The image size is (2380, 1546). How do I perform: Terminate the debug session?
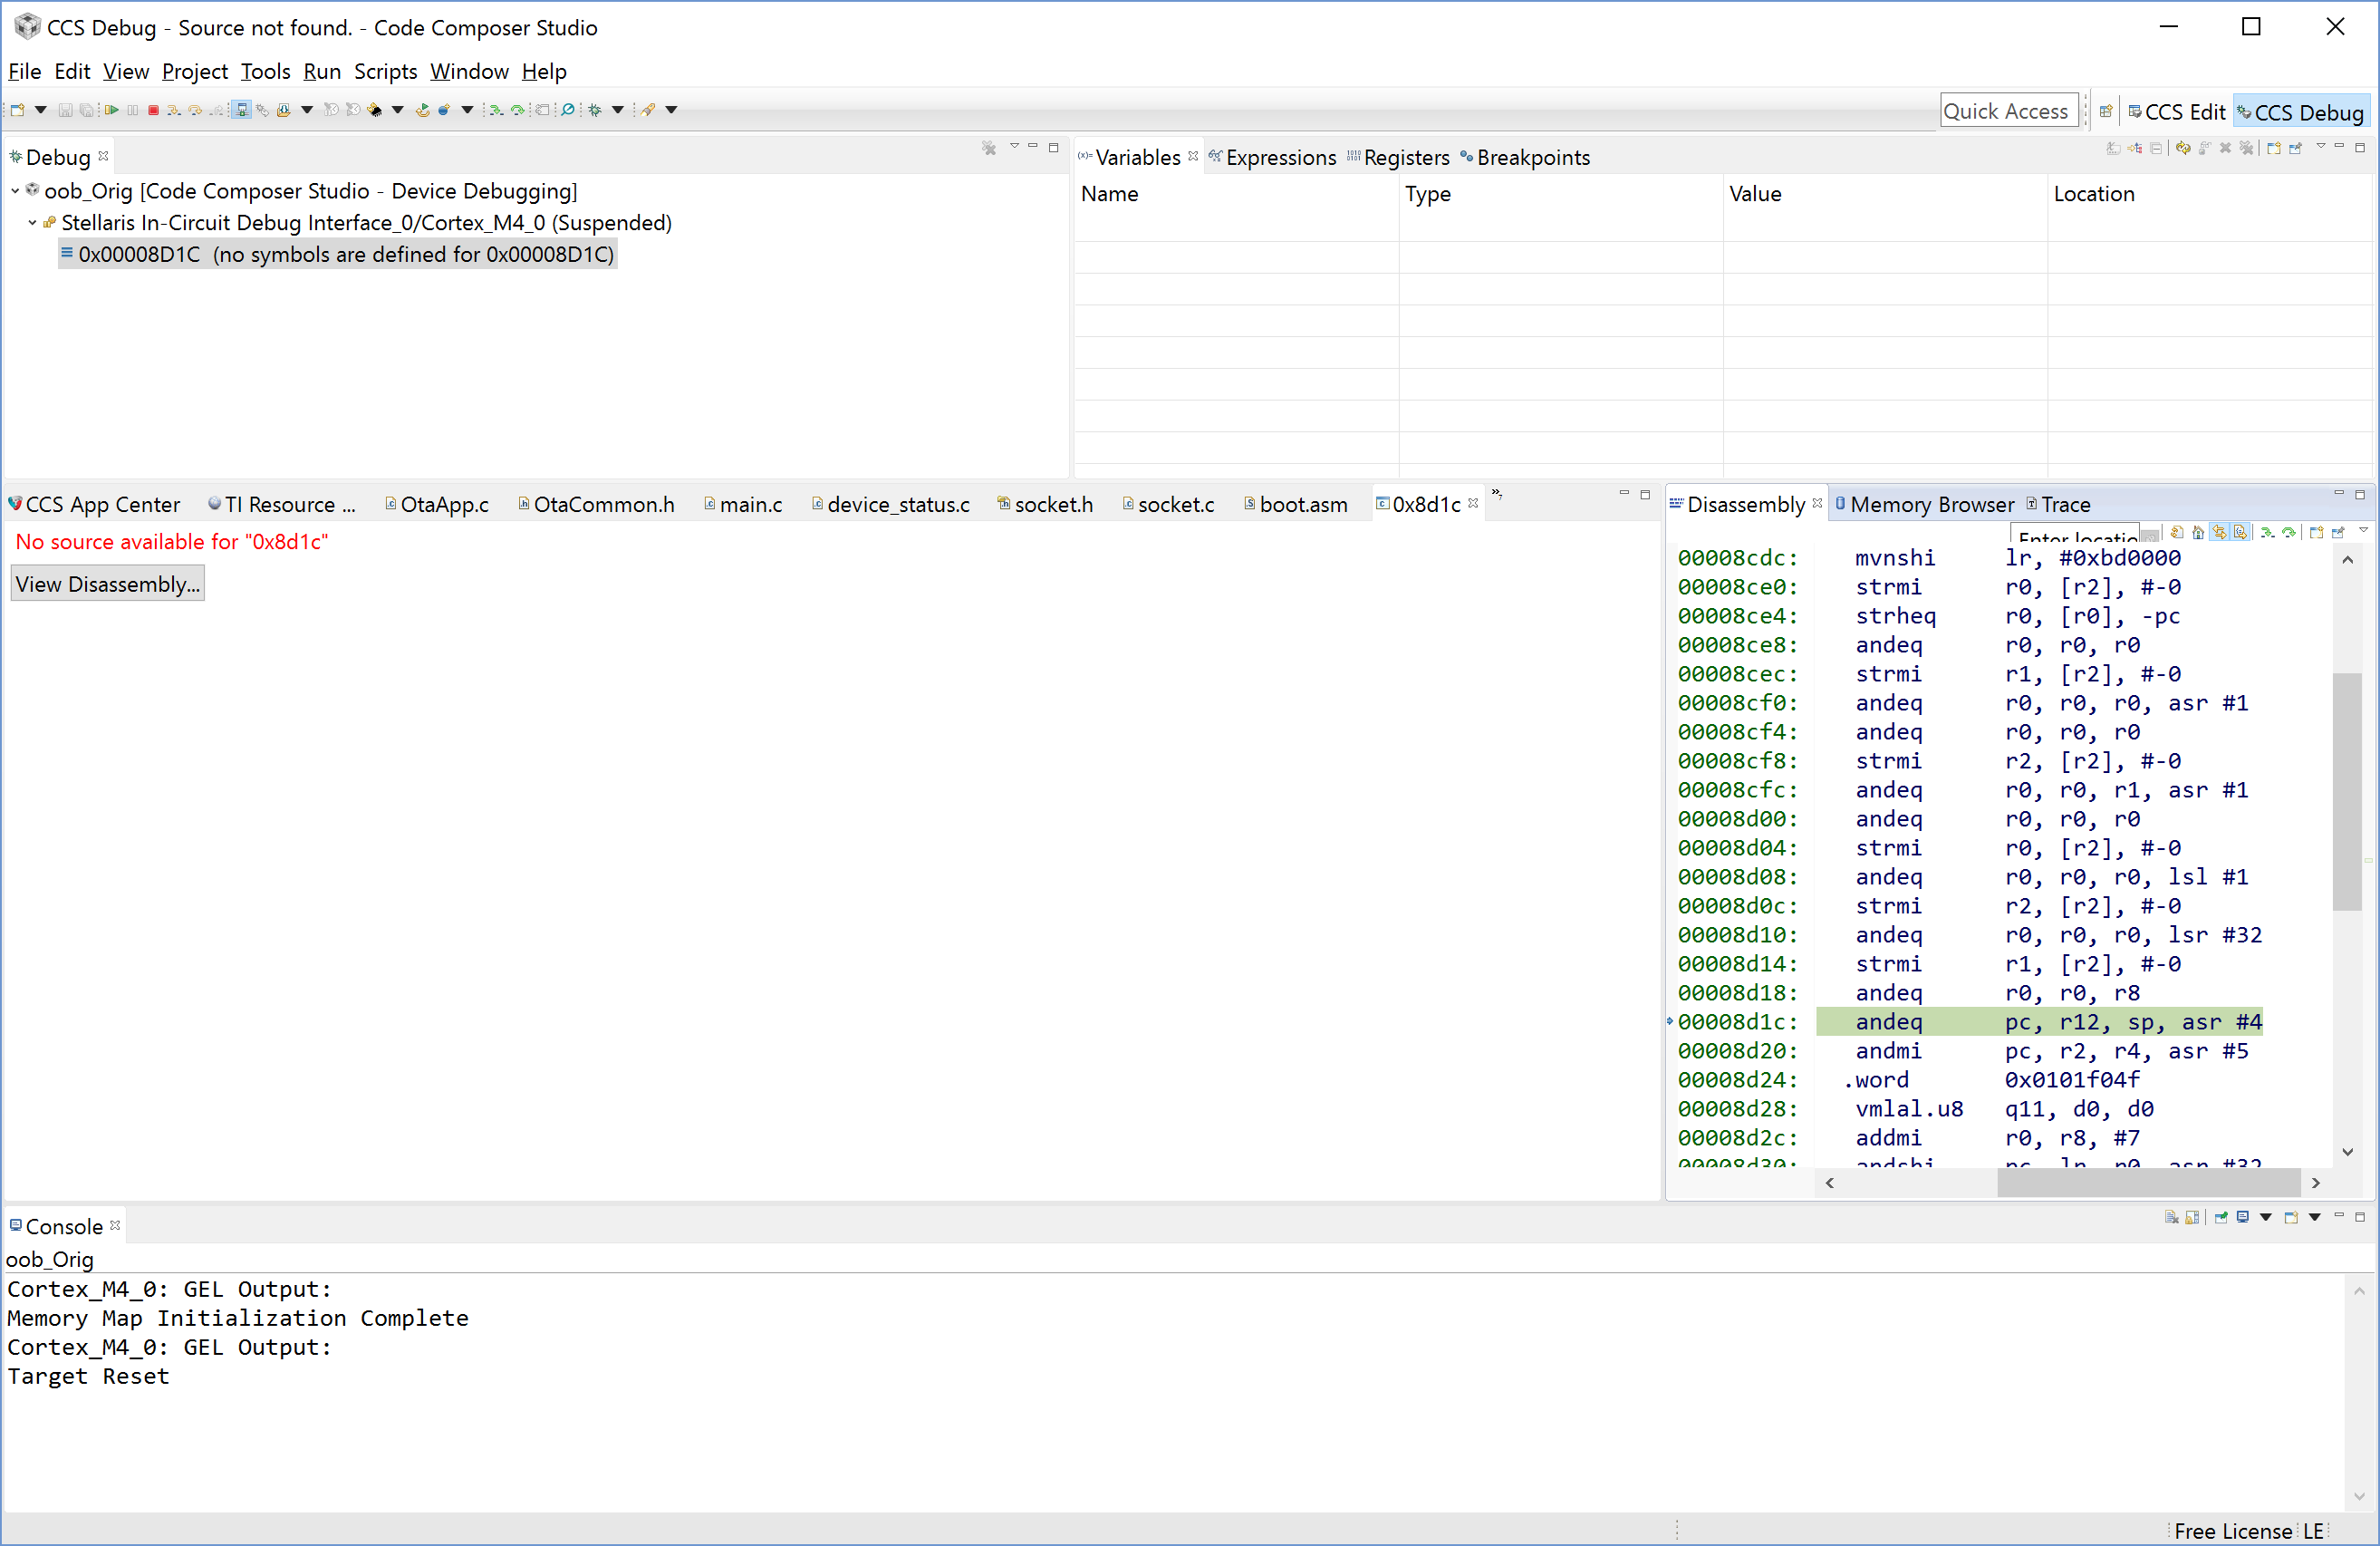pos(153,110)
